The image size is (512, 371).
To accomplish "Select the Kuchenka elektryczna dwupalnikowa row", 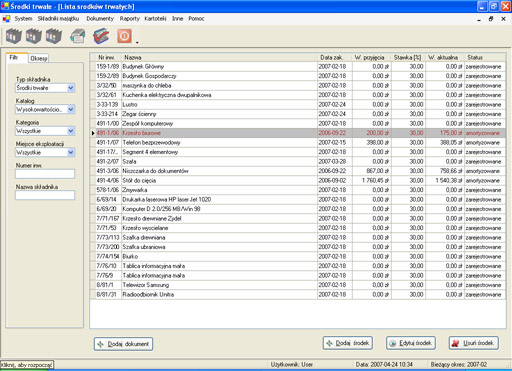I will point(298,95).
